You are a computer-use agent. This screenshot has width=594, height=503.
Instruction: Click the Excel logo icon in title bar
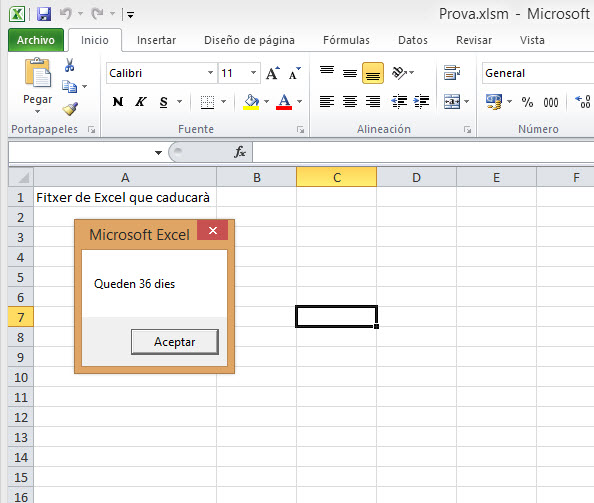17,14
